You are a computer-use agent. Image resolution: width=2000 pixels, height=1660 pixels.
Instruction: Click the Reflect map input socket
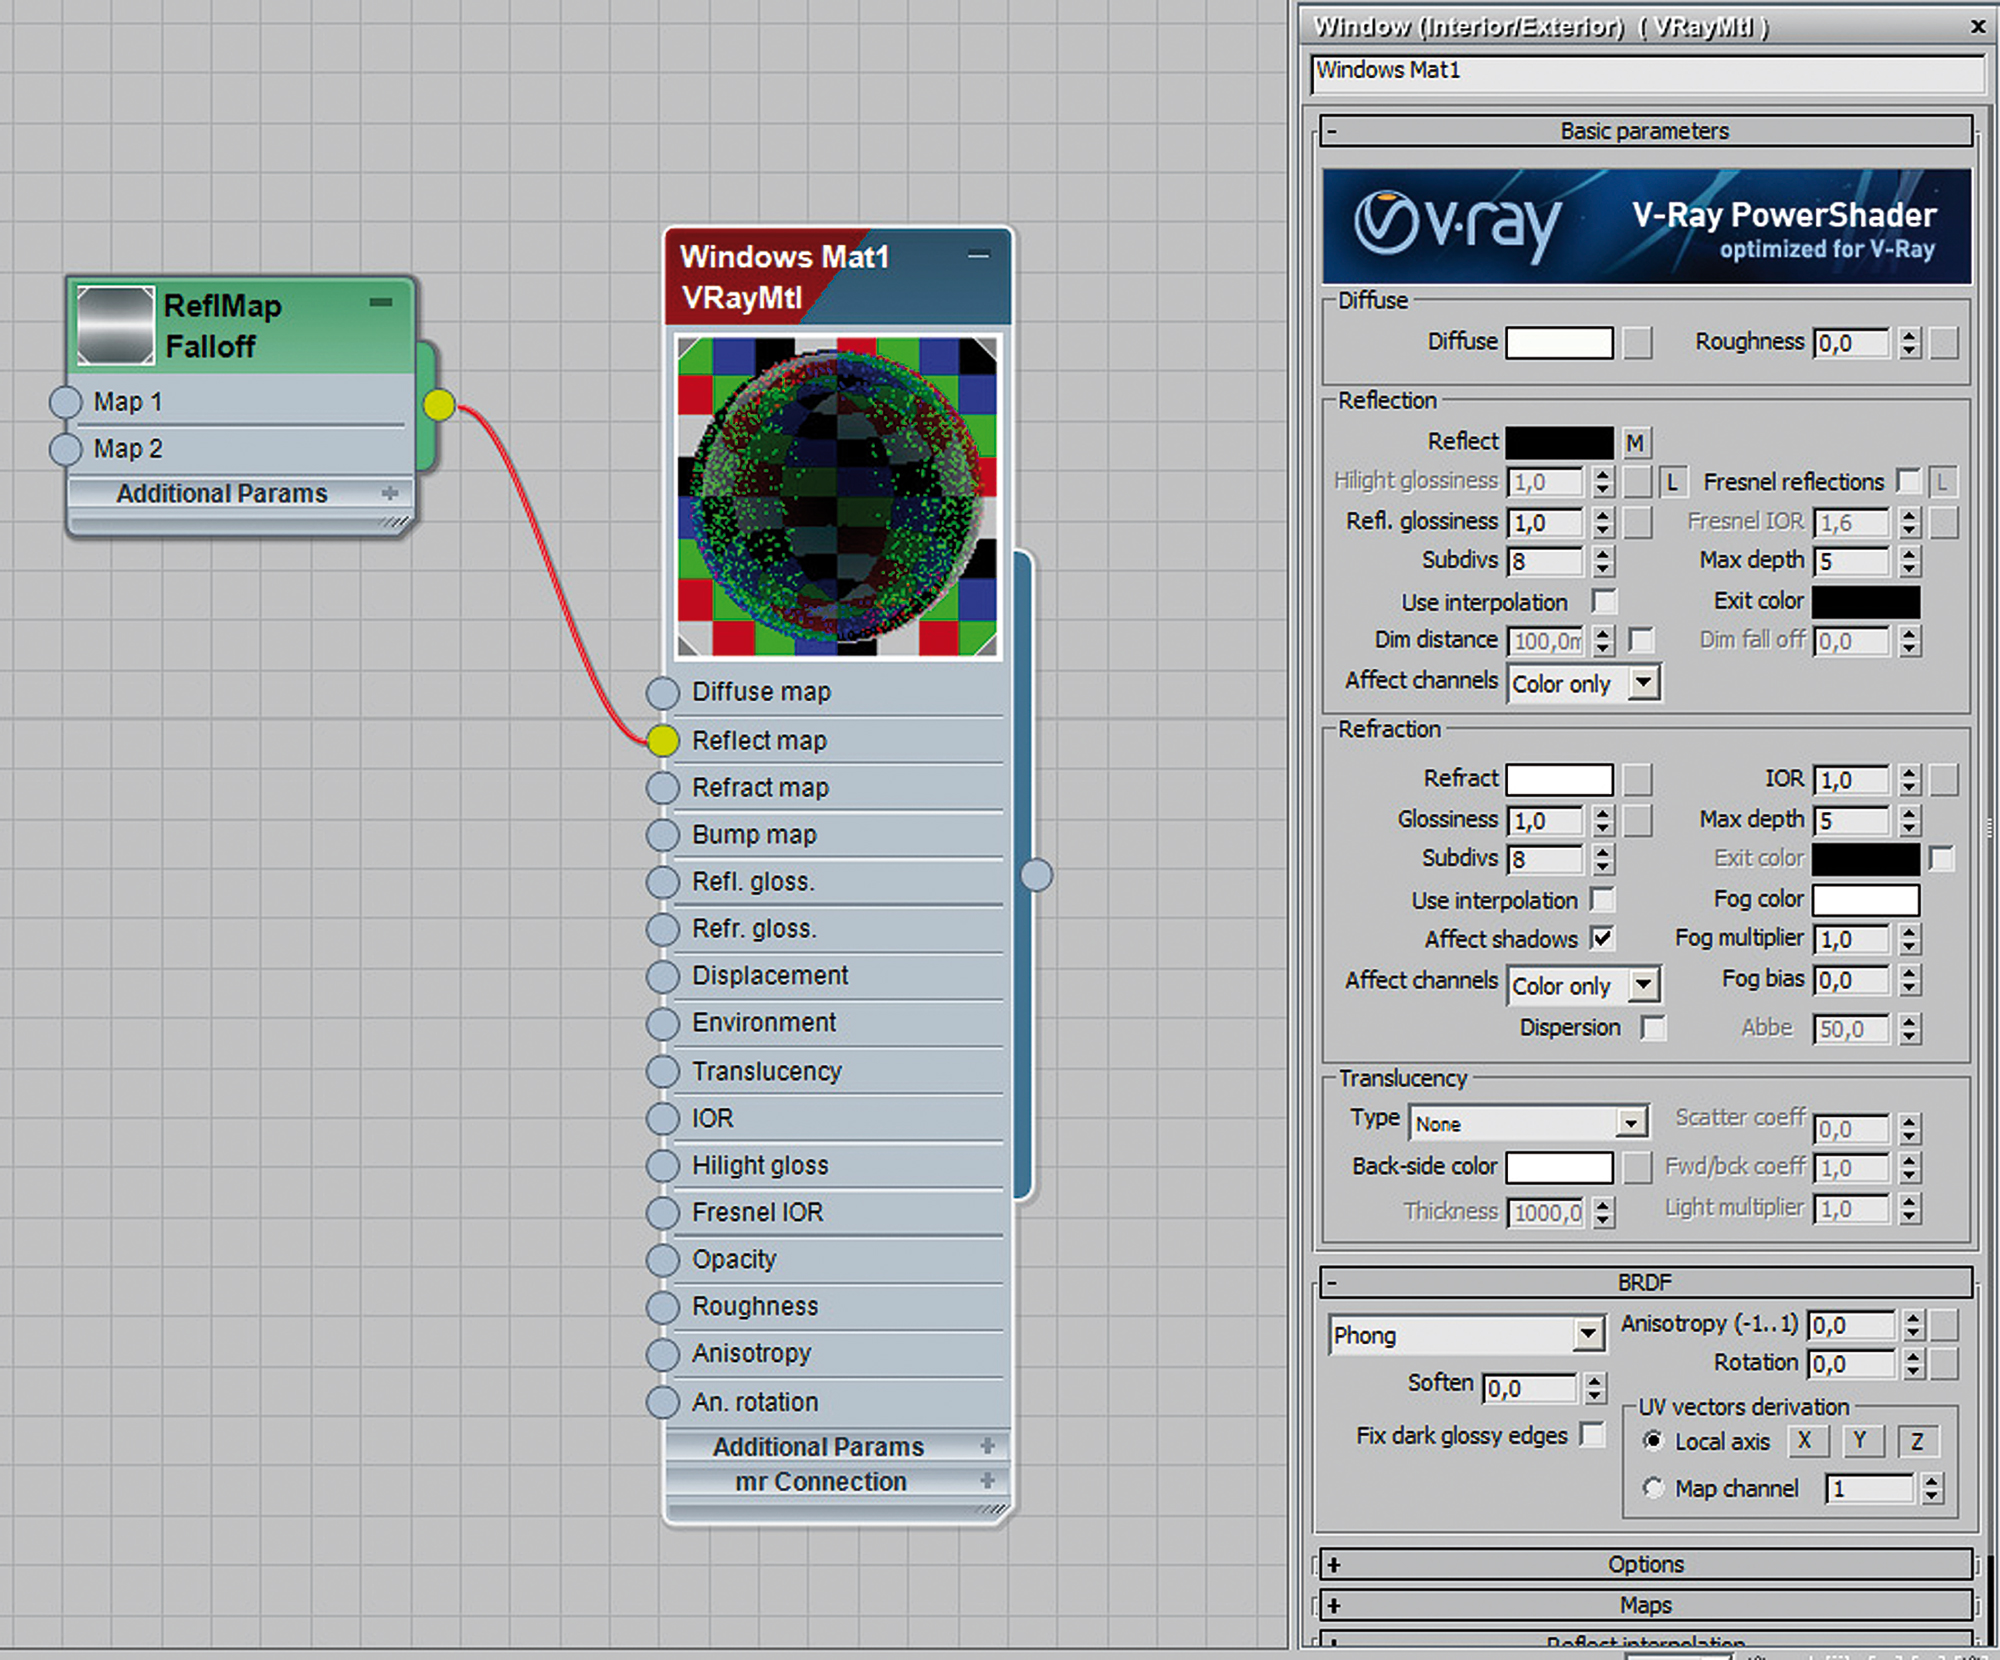662,741
